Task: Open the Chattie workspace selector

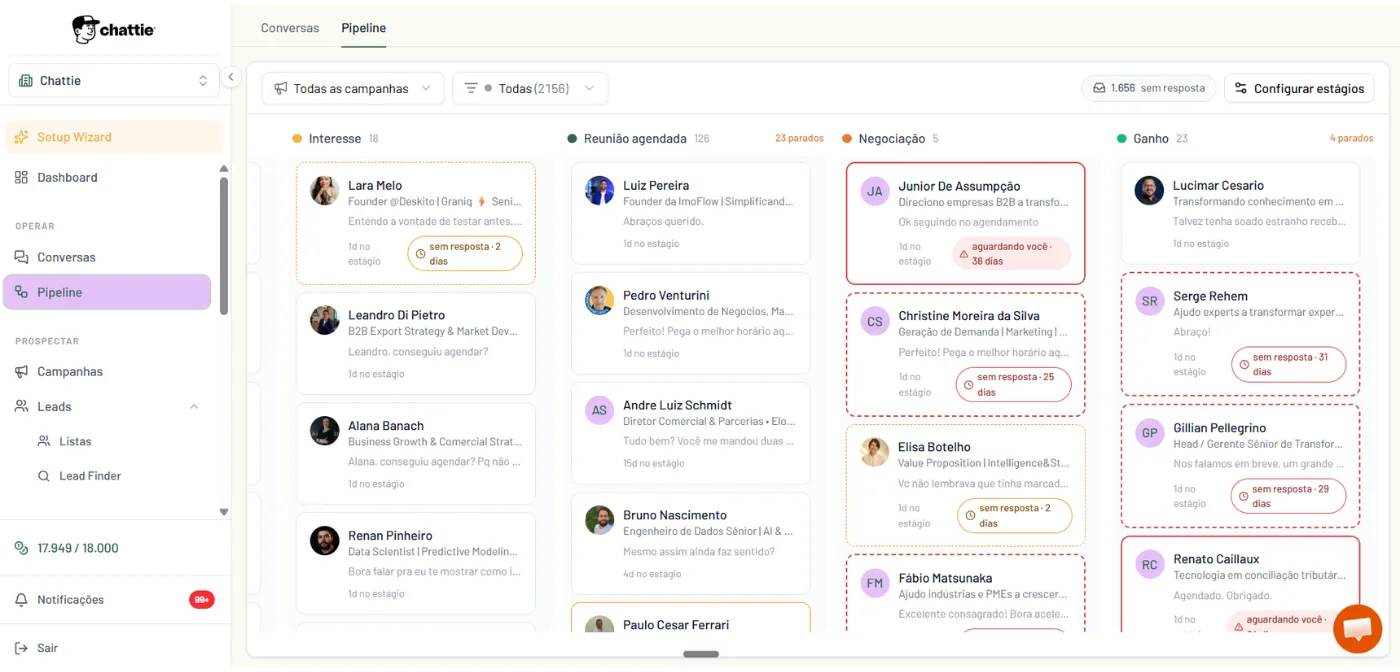Action: [114, 81]
